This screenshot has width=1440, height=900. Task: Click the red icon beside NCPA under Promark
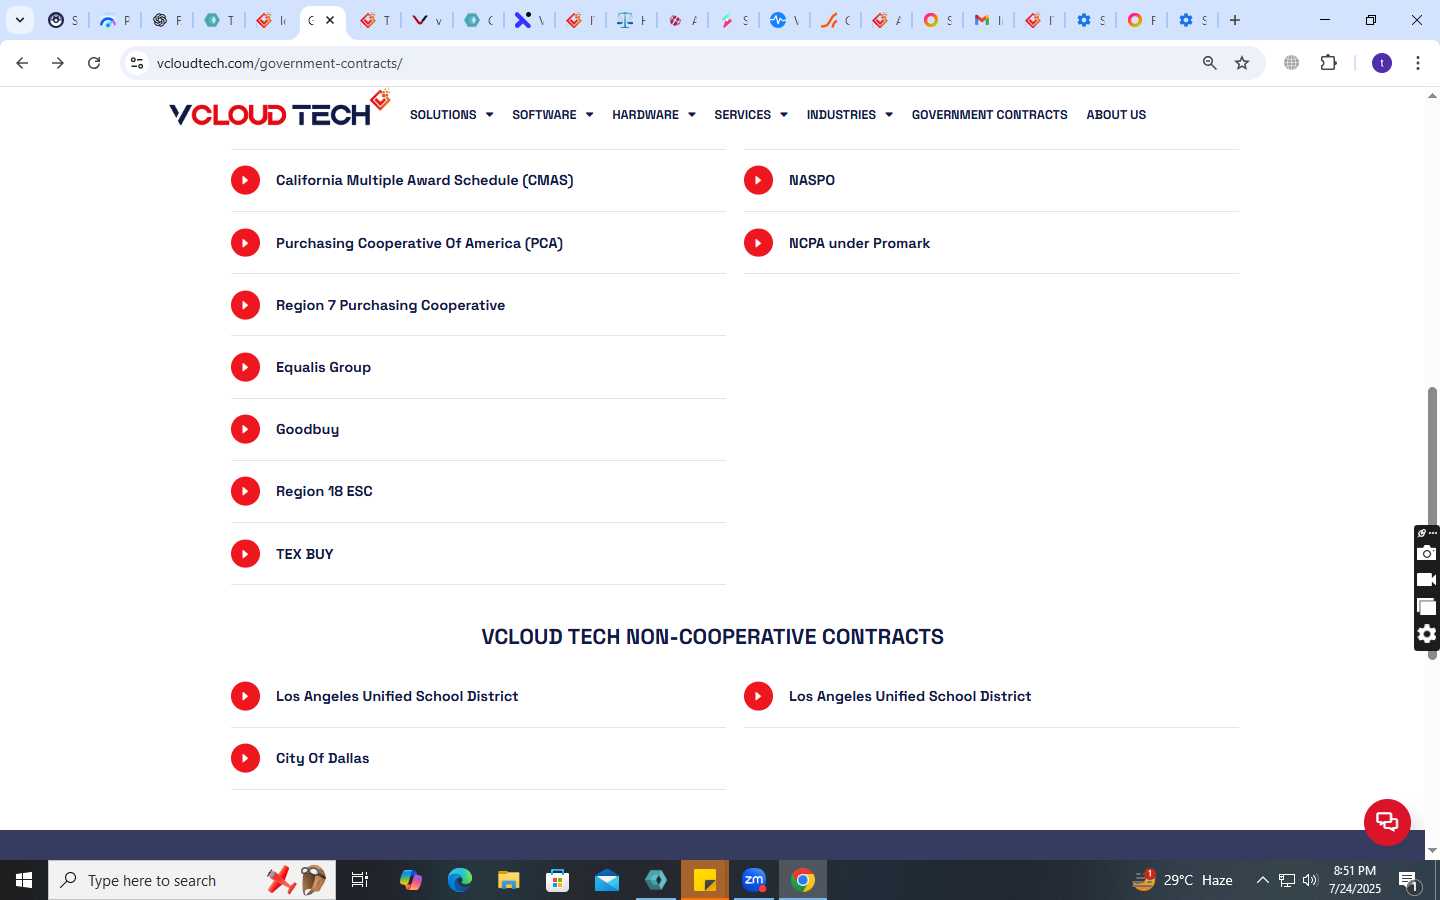[x=758, y=243]
